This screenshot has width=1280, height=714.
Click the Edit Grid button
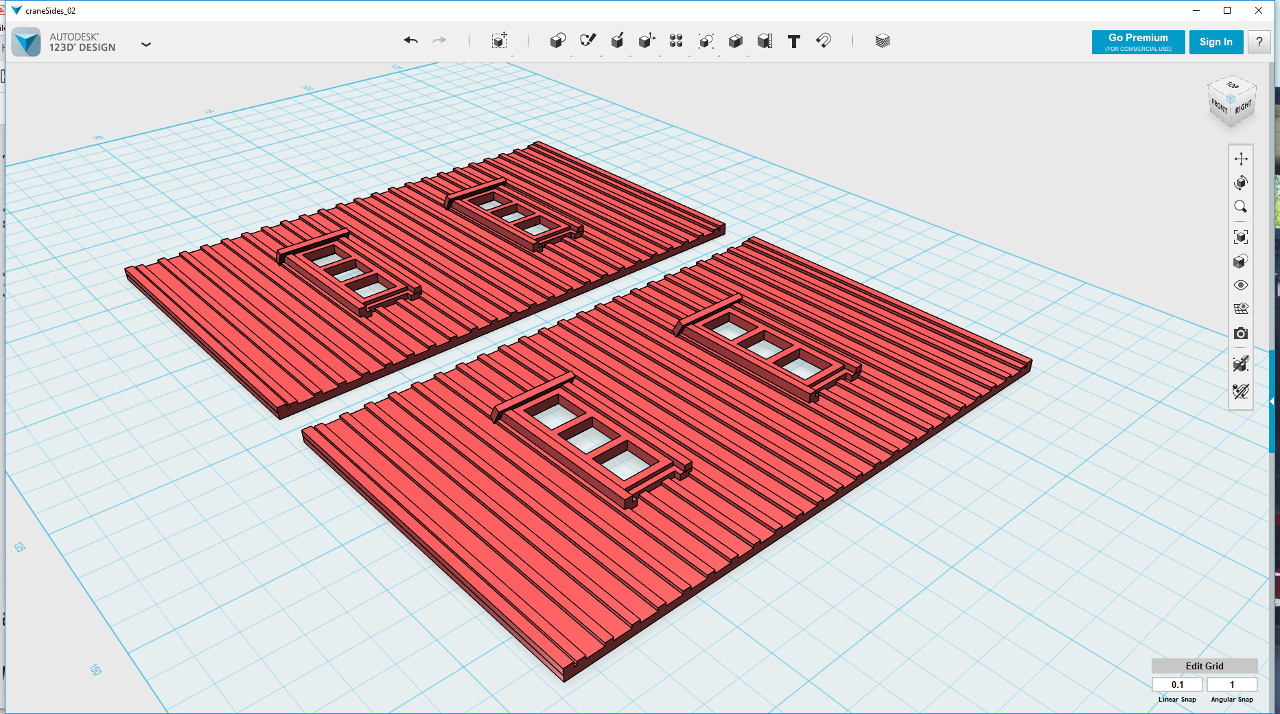(1204, 666)
